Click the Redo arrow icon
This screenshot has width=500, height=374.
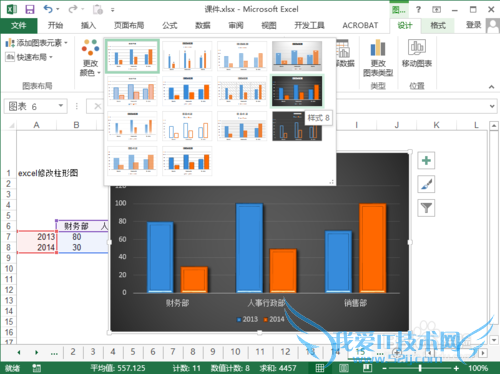click(73, 9)
